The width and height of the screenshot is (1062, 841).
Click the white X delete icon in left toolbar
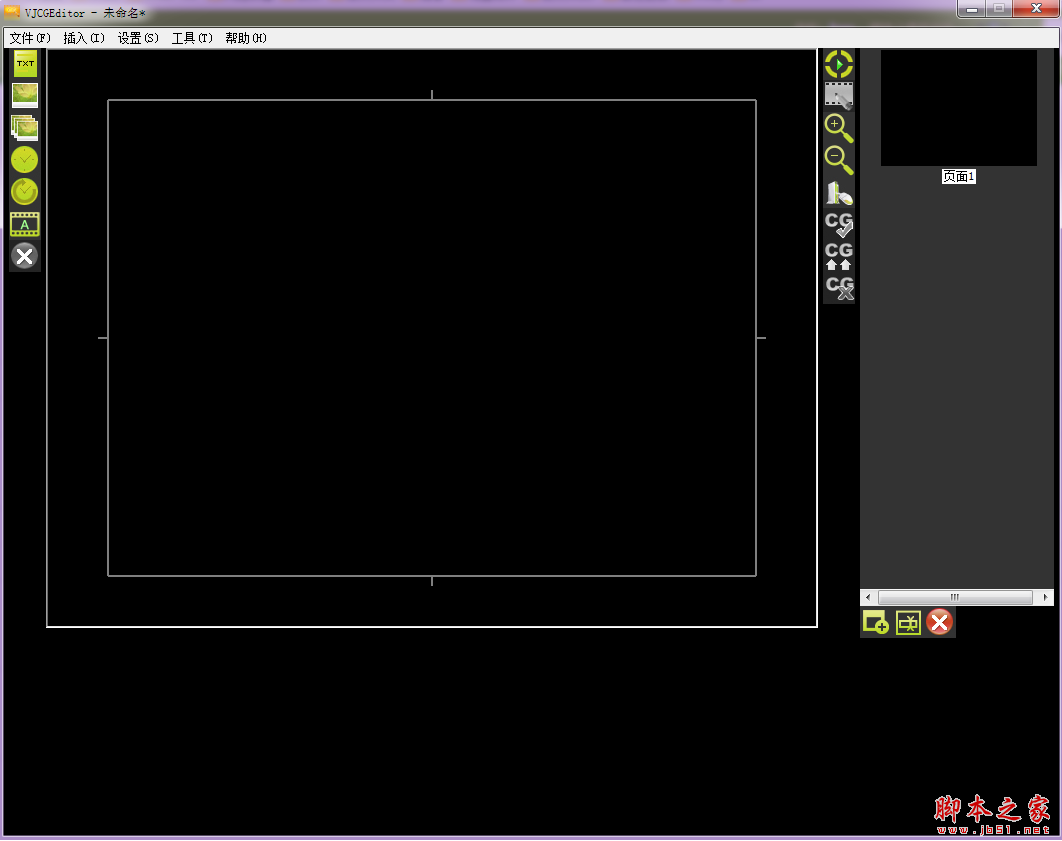coord(25,257)
